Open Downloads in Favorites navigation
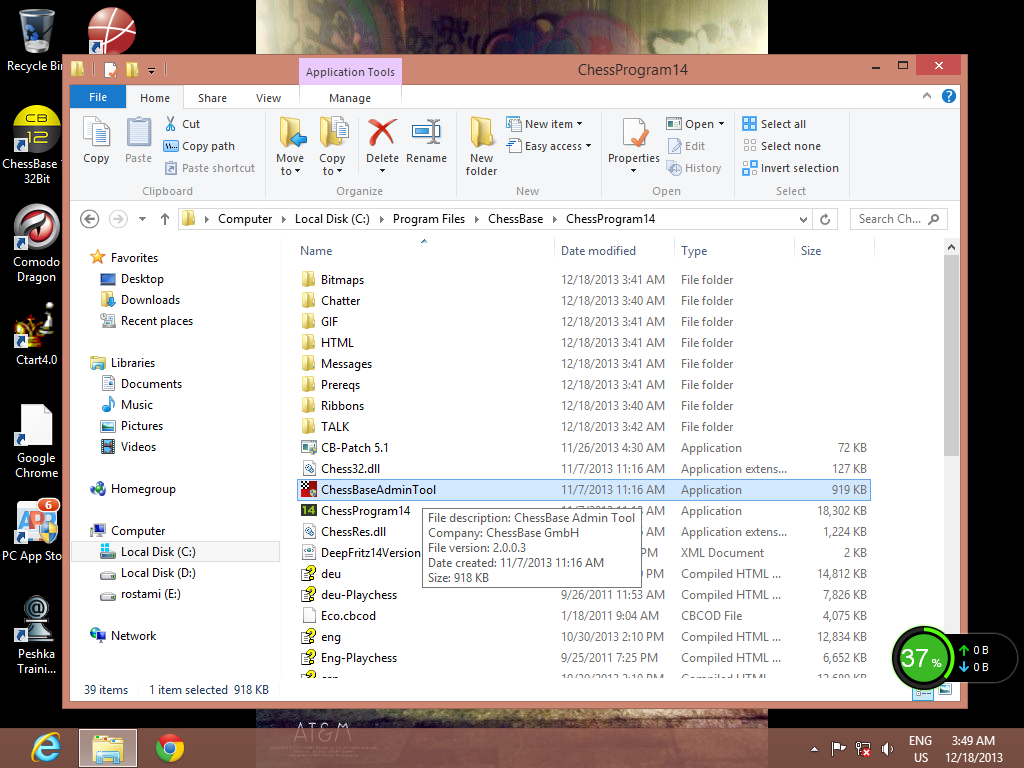 click(150, 300)
